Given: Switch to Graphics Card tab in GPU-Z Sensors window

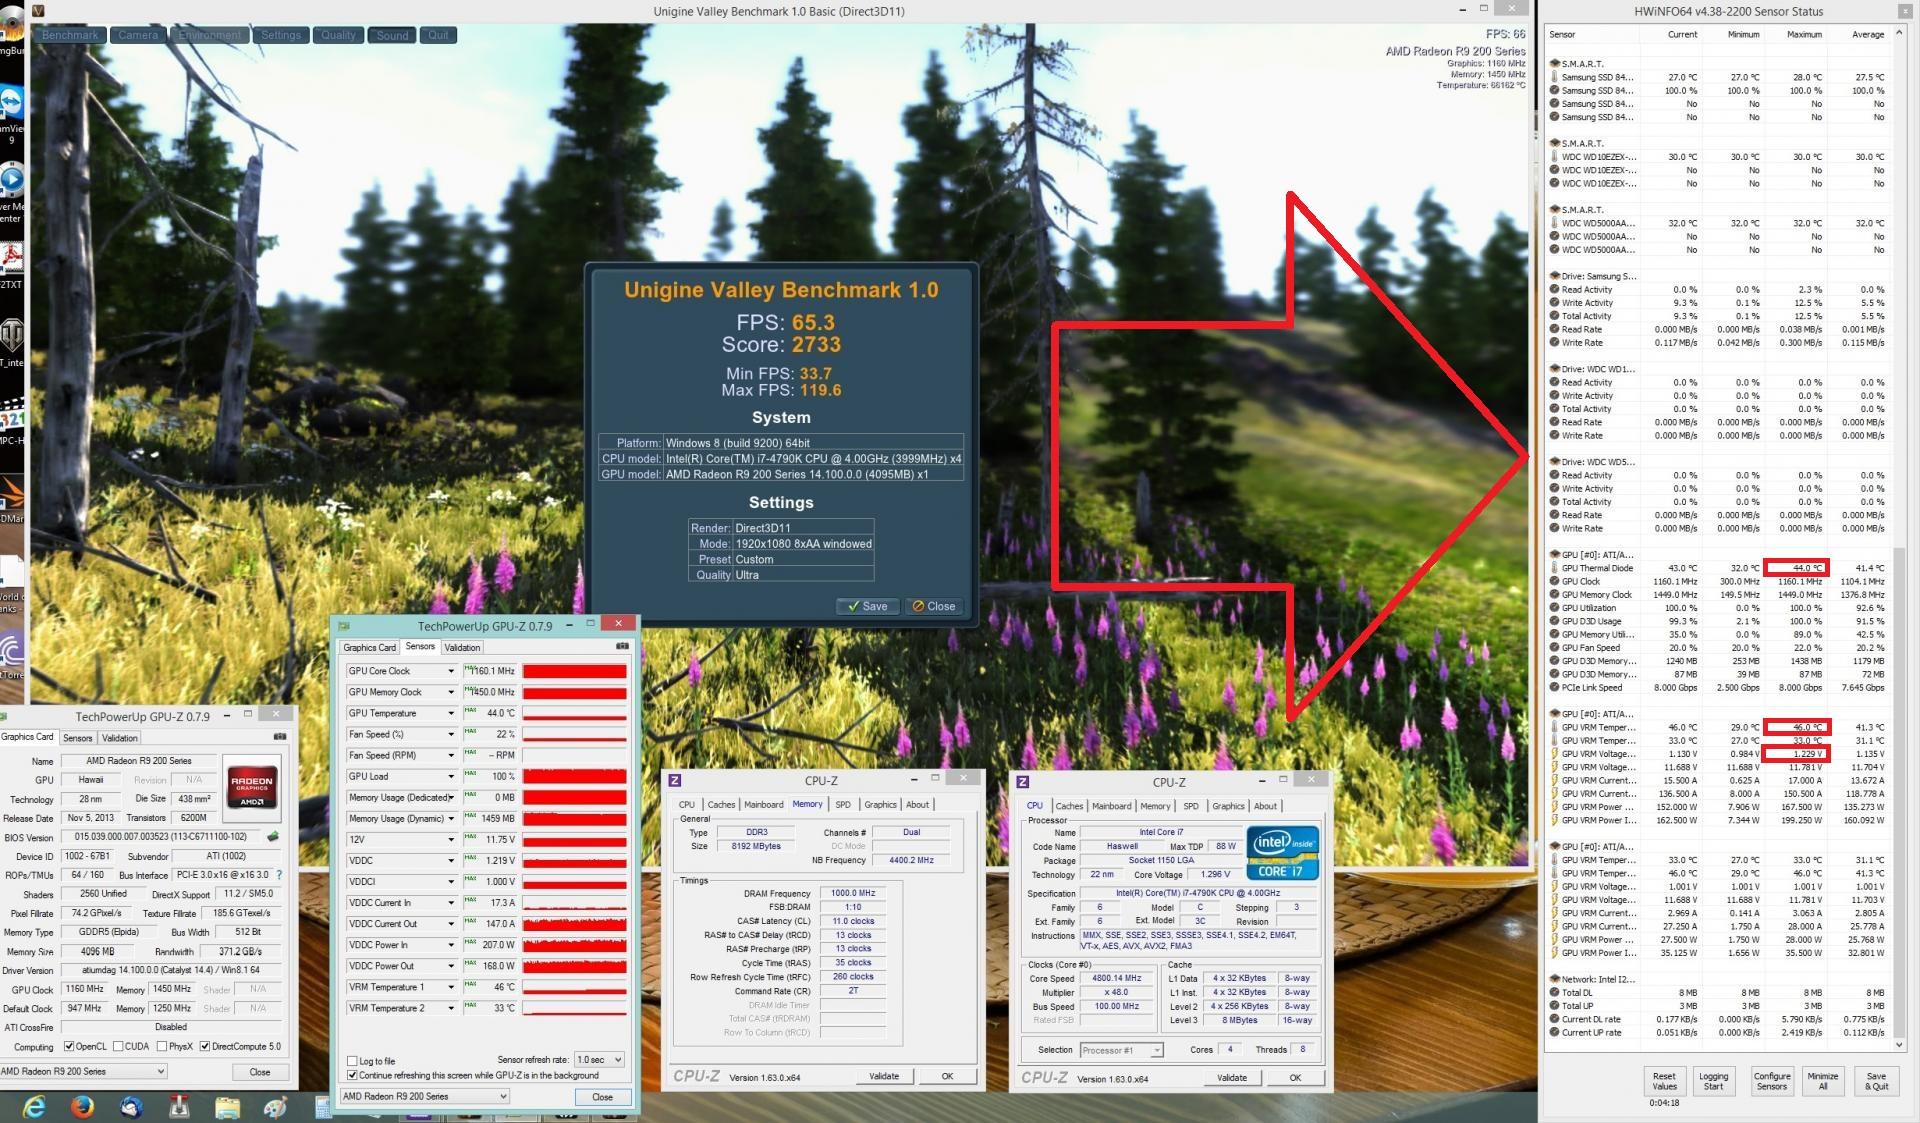Looking at the screenshot, I should (370, 648).
